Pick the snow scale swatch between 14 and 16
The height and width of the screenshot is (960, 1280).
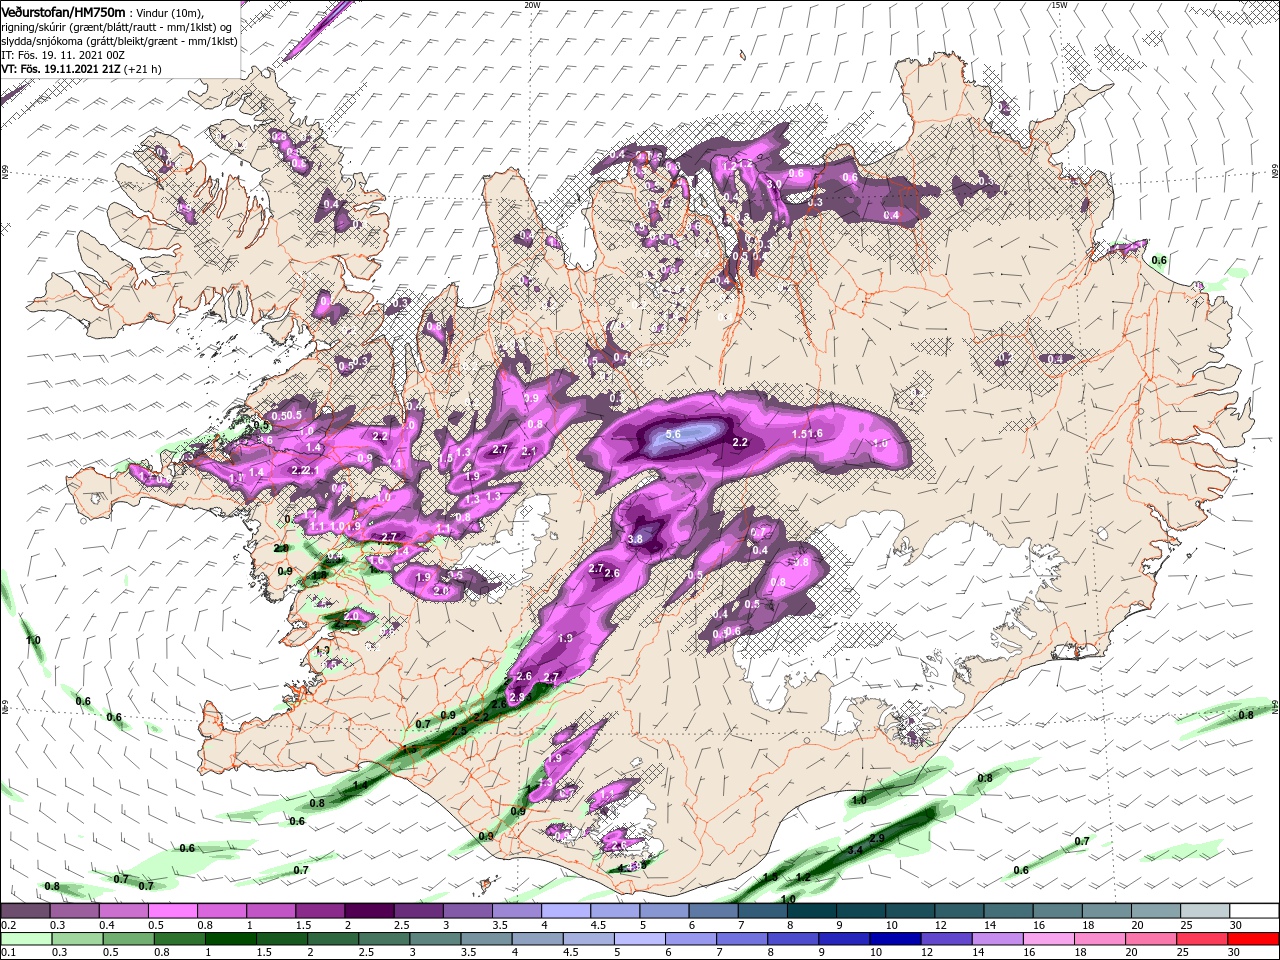(x=1008, y=911)
